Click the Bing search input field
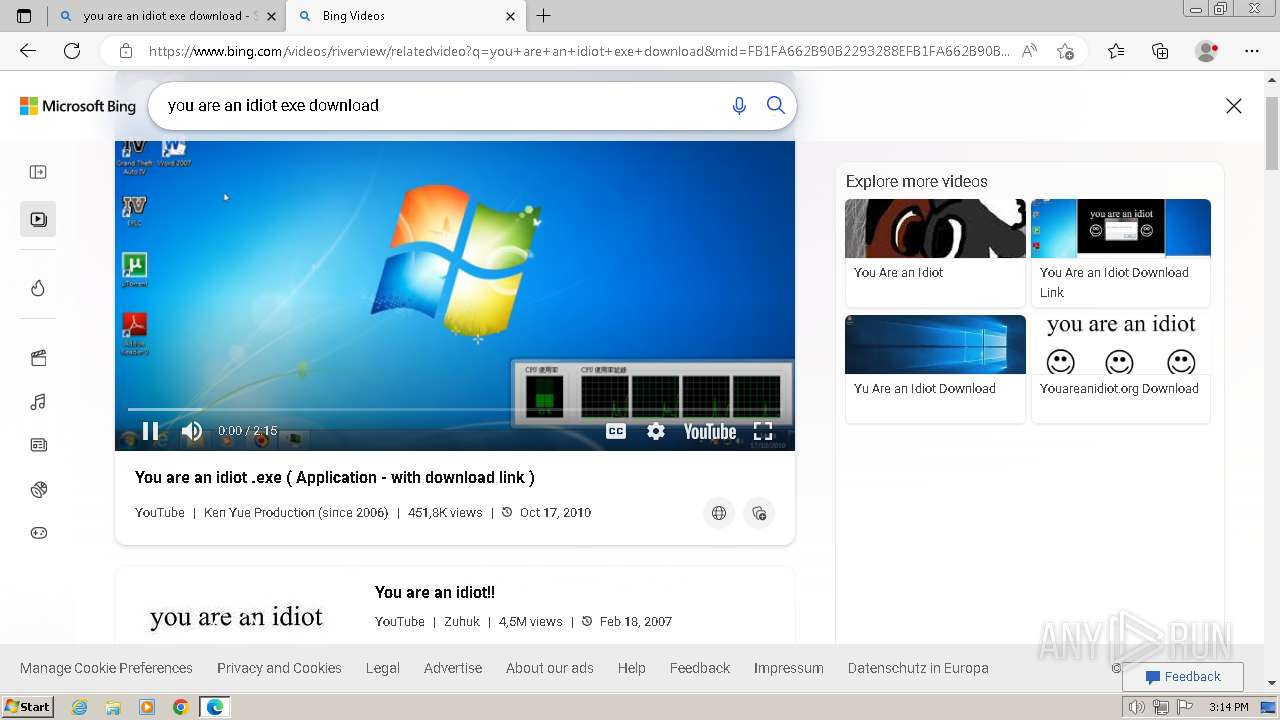Screen dimensions: 1280x720 [x=440, y=105]
